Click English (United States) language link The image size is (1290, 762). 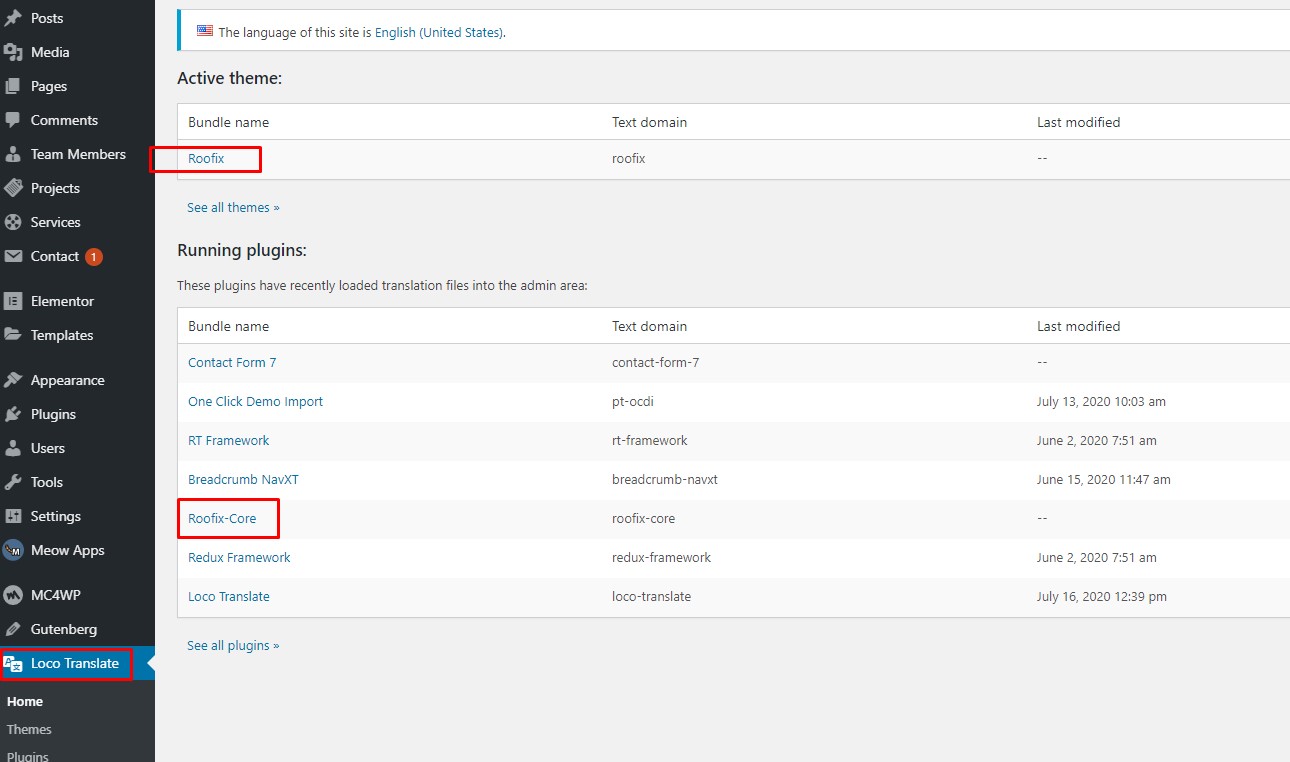[x=439, y=32]
